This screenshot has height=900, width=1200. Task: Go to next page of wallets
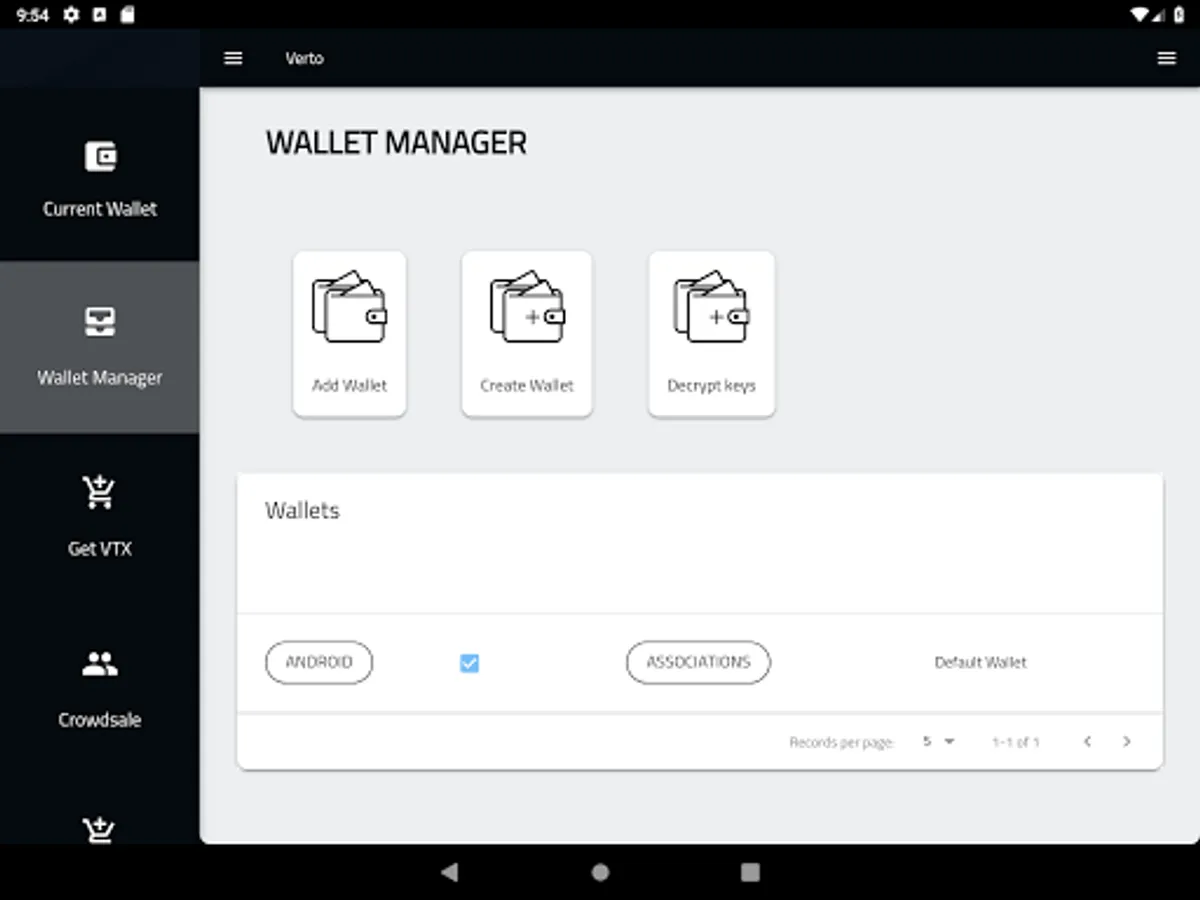click(1127, 742)
